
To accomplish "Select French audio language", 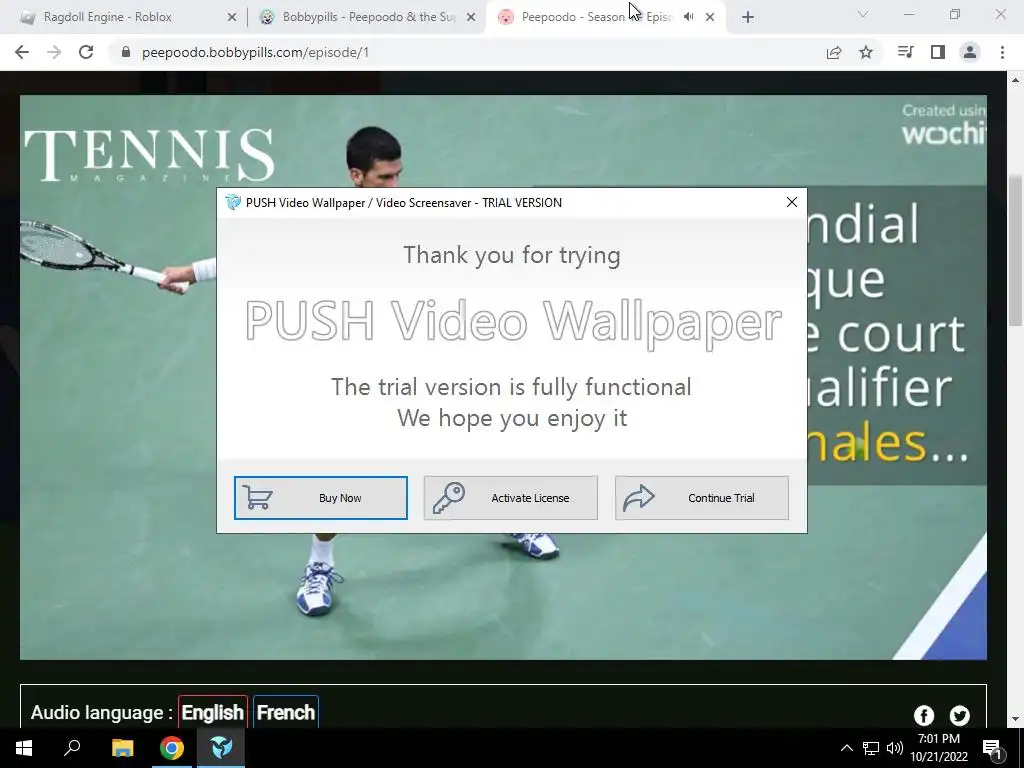I will coord(285,712).
